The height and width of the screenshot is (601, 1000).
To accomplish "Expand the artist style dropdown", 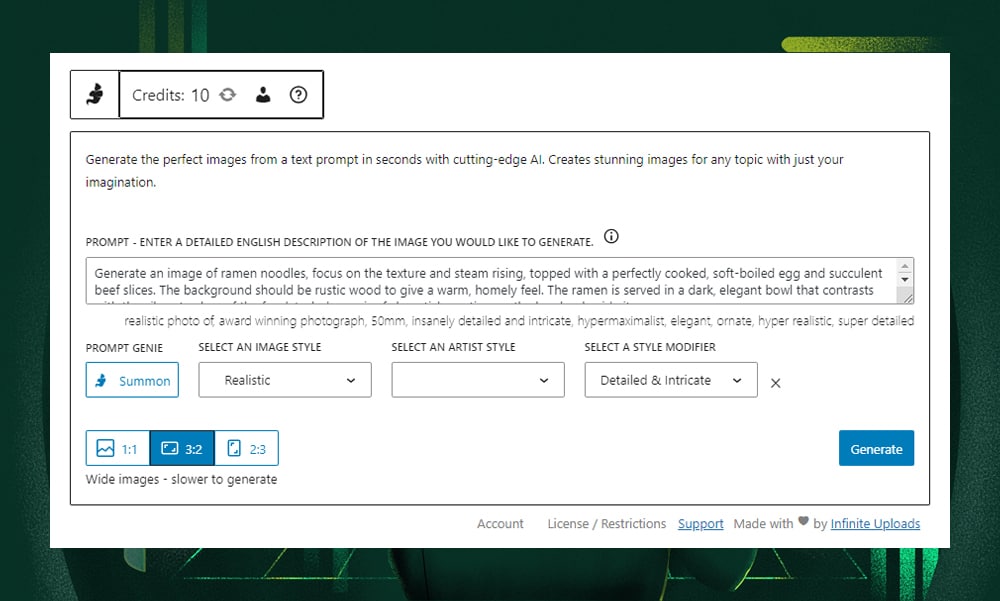I will [x=478, y=380].
